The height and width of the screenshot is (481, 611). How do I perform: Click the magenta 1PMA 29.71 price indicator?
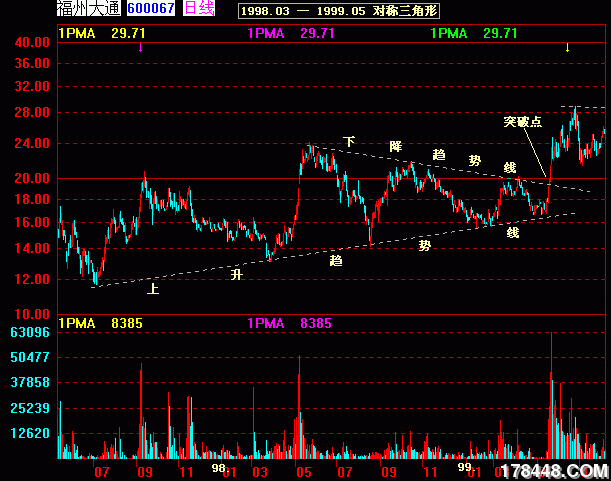coord(291,33)
